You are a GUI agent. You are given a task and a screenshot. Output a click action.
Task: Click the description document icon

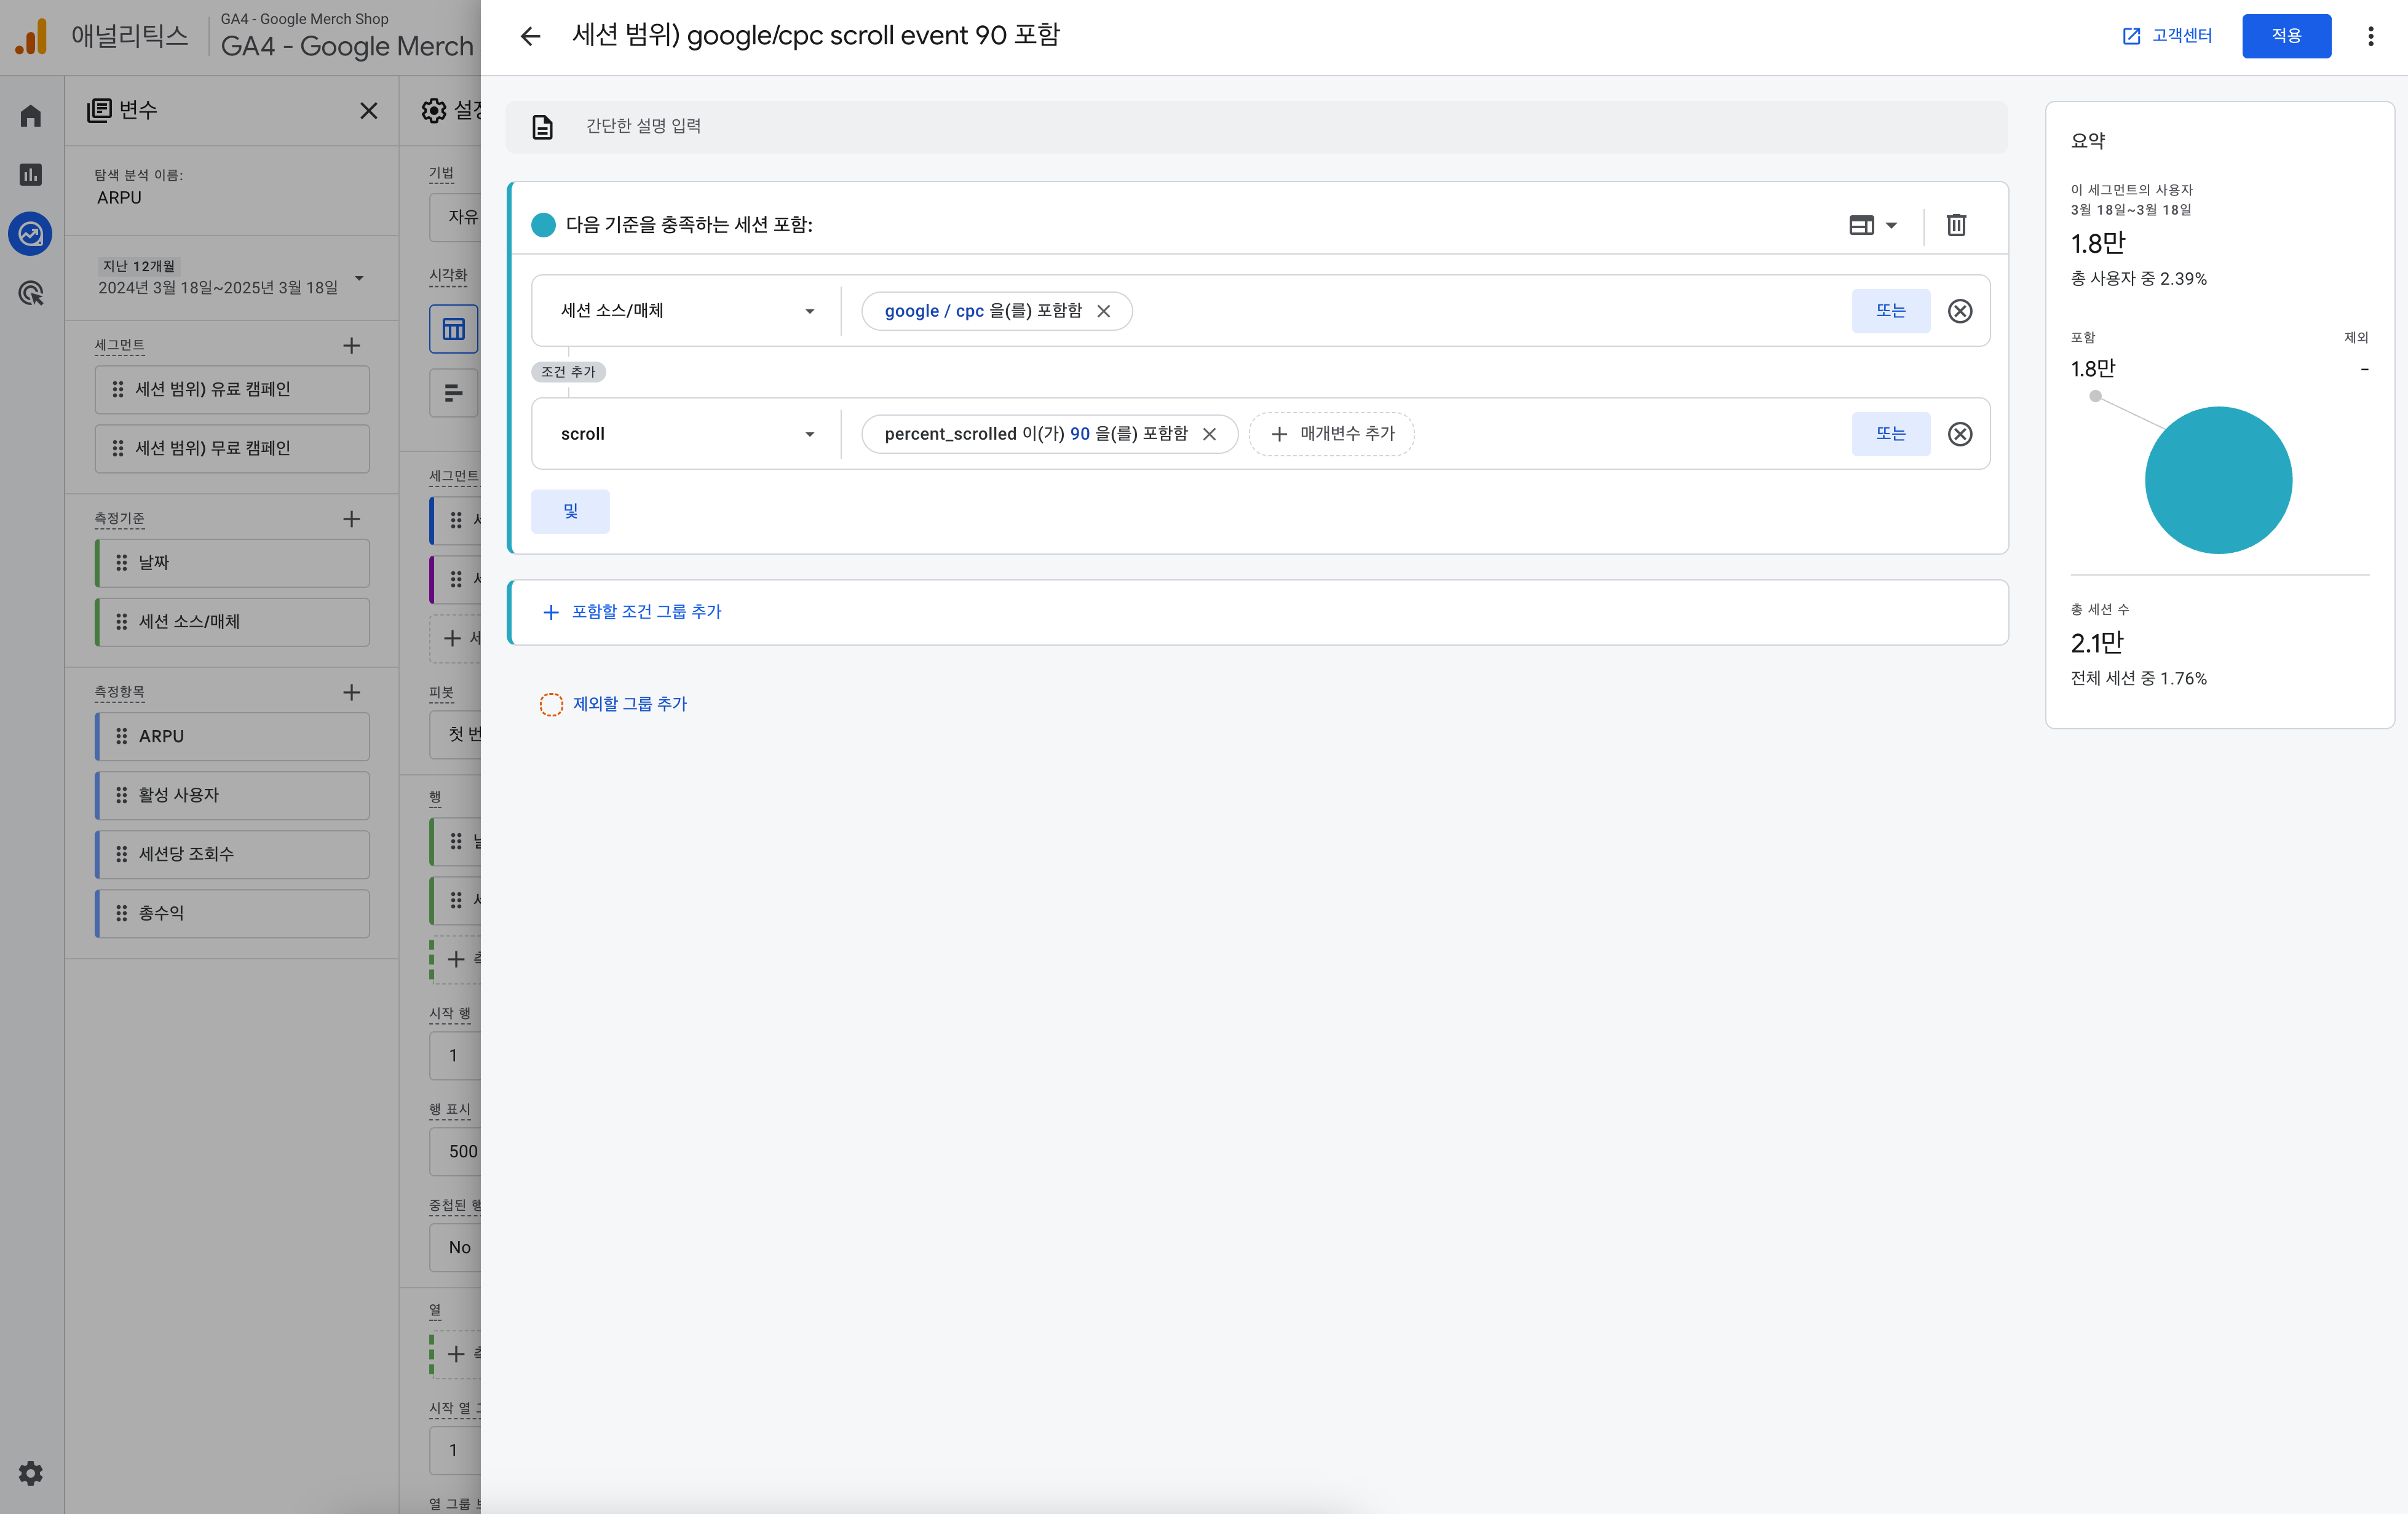click(542, 127)
